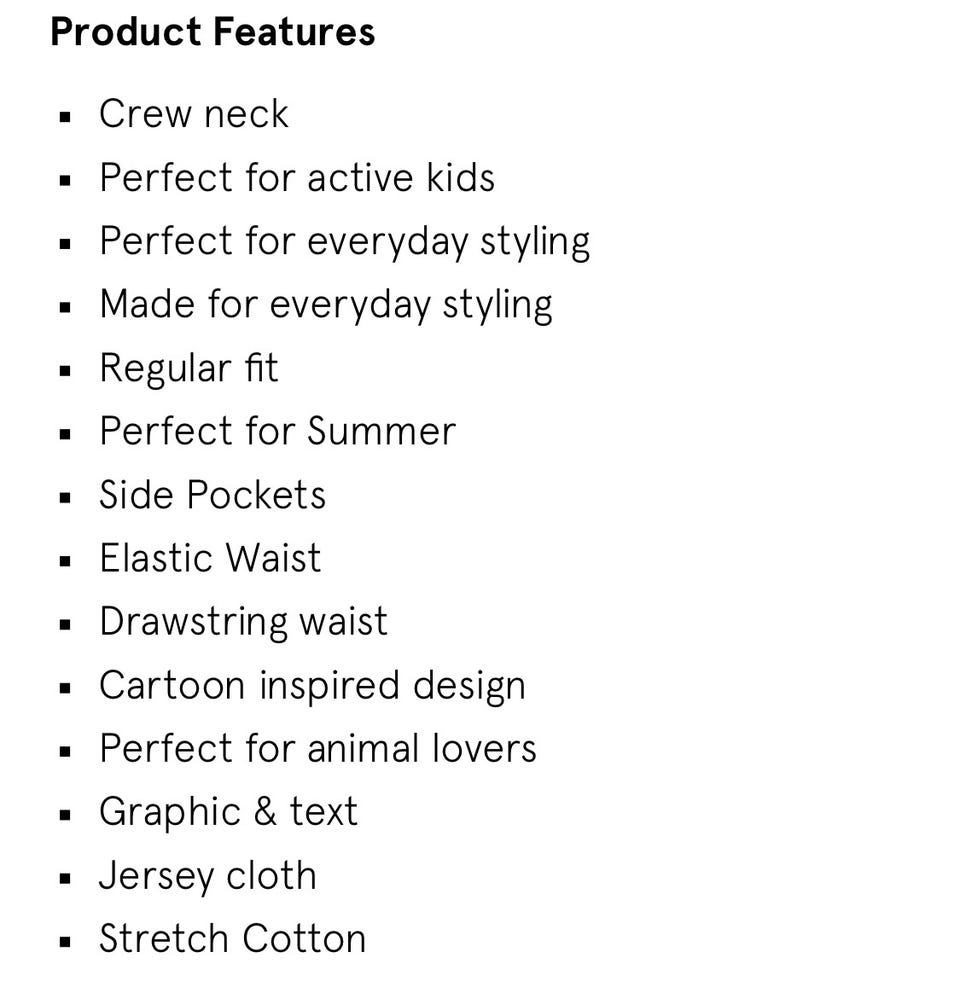Click the 'Jersey cloth' list item
The width and height of the screenshot is (960, 981).
[207, 876]
